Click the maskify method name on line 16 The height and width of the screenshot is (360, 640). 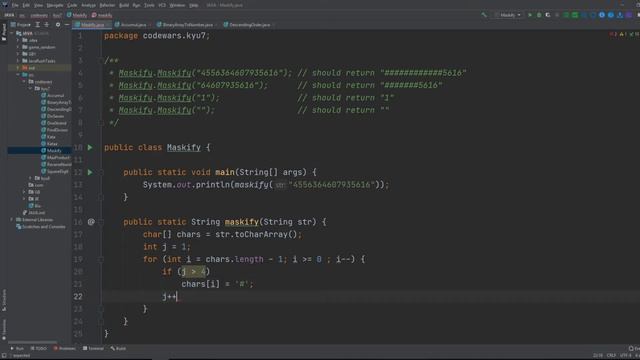click(241, 222)
